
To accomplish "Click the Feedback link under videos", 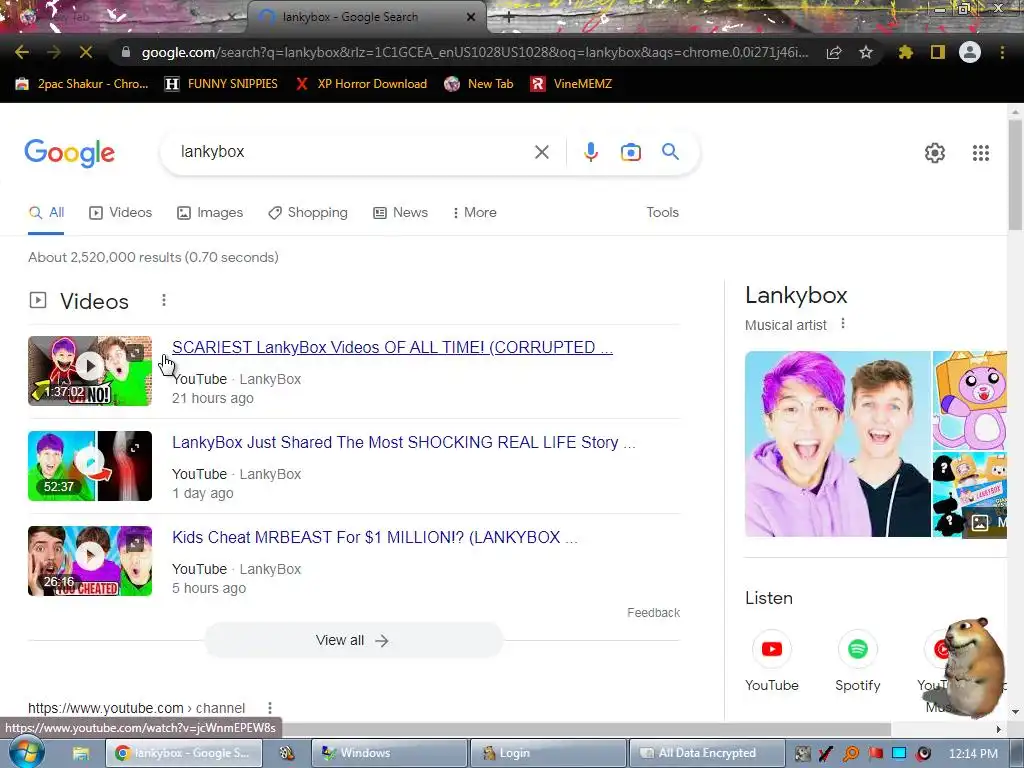I will pos(653,613).
